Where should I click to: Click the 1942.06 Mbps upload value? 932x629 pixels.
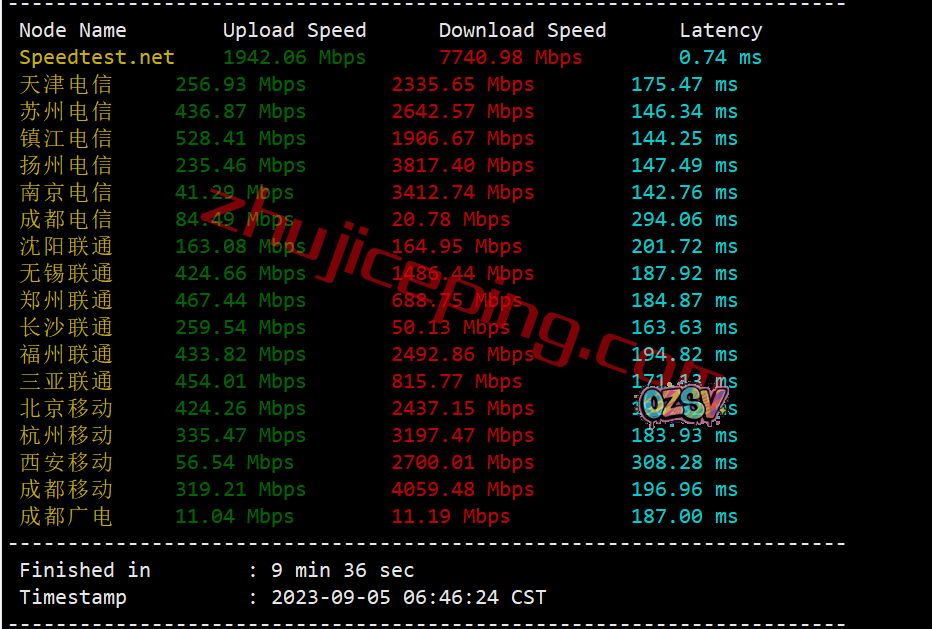coord(294,58)
